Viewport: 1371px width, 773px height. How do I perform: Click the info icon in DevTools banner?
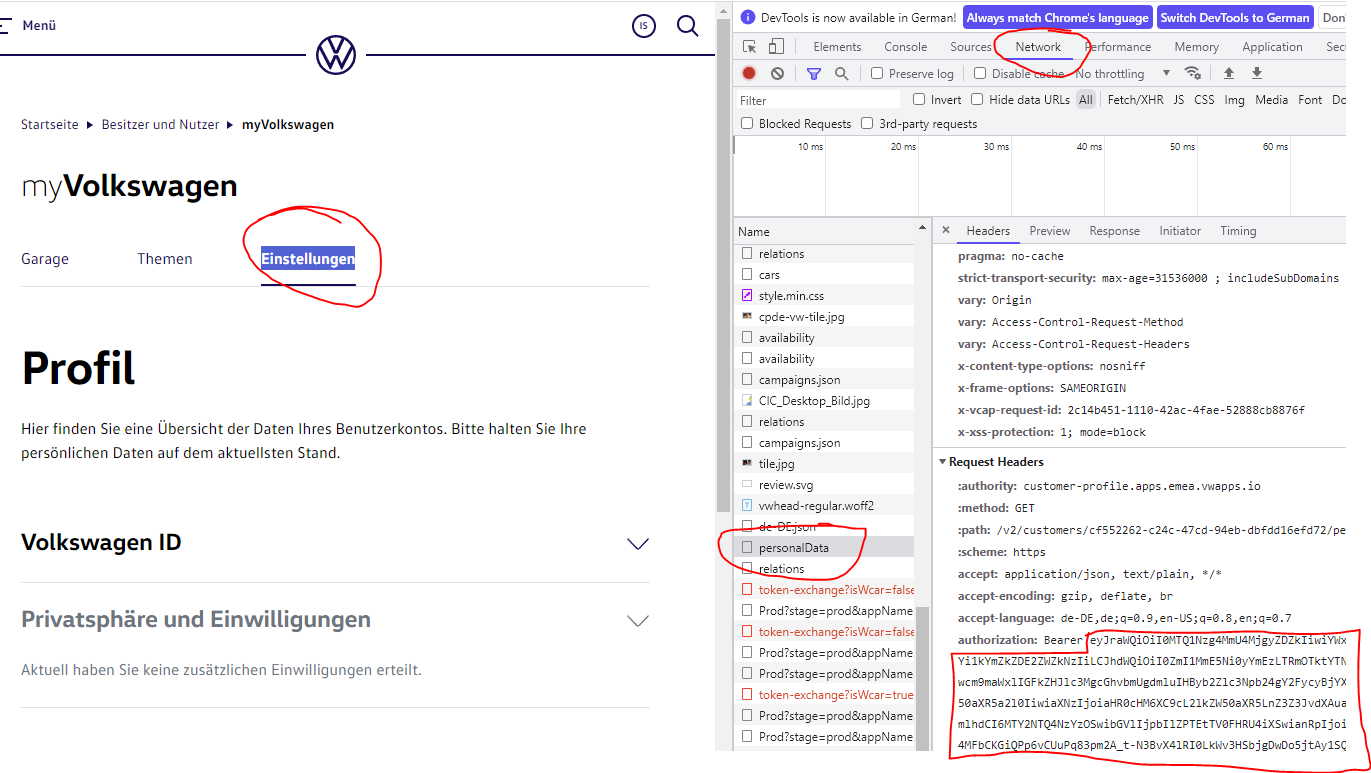point(748,18)
